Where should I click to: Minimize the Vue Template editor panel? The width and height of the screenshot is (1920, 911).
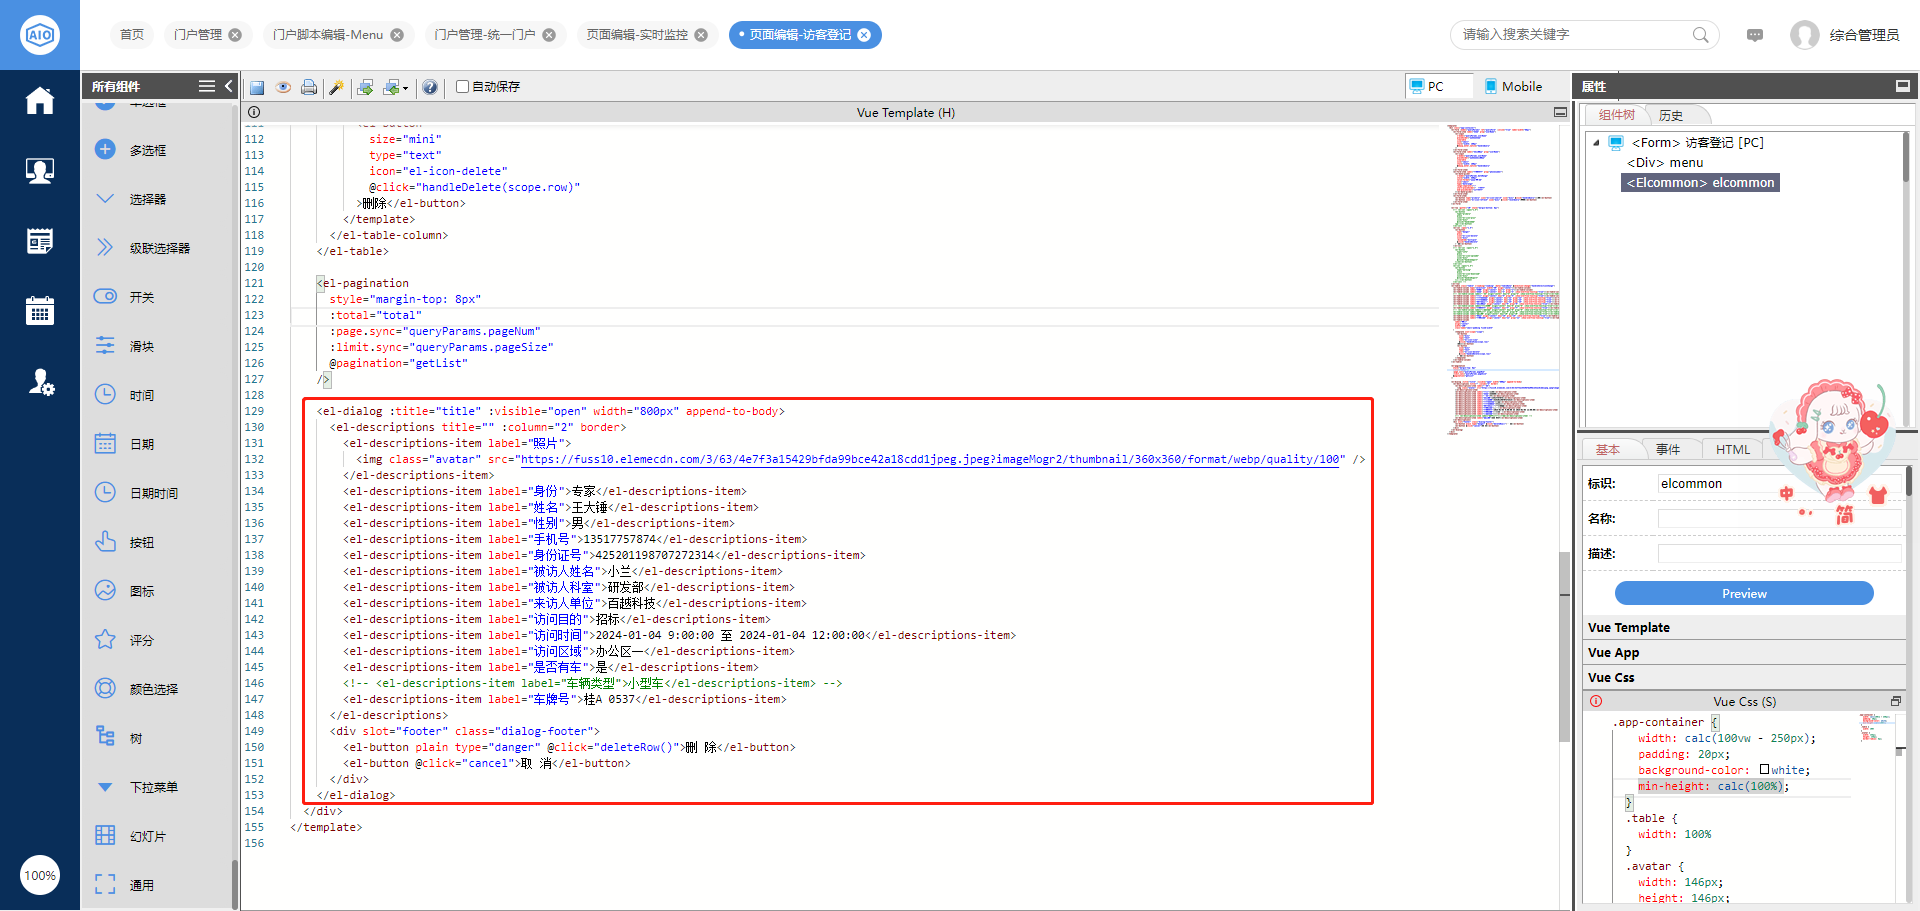click(x=1560, y=113)
